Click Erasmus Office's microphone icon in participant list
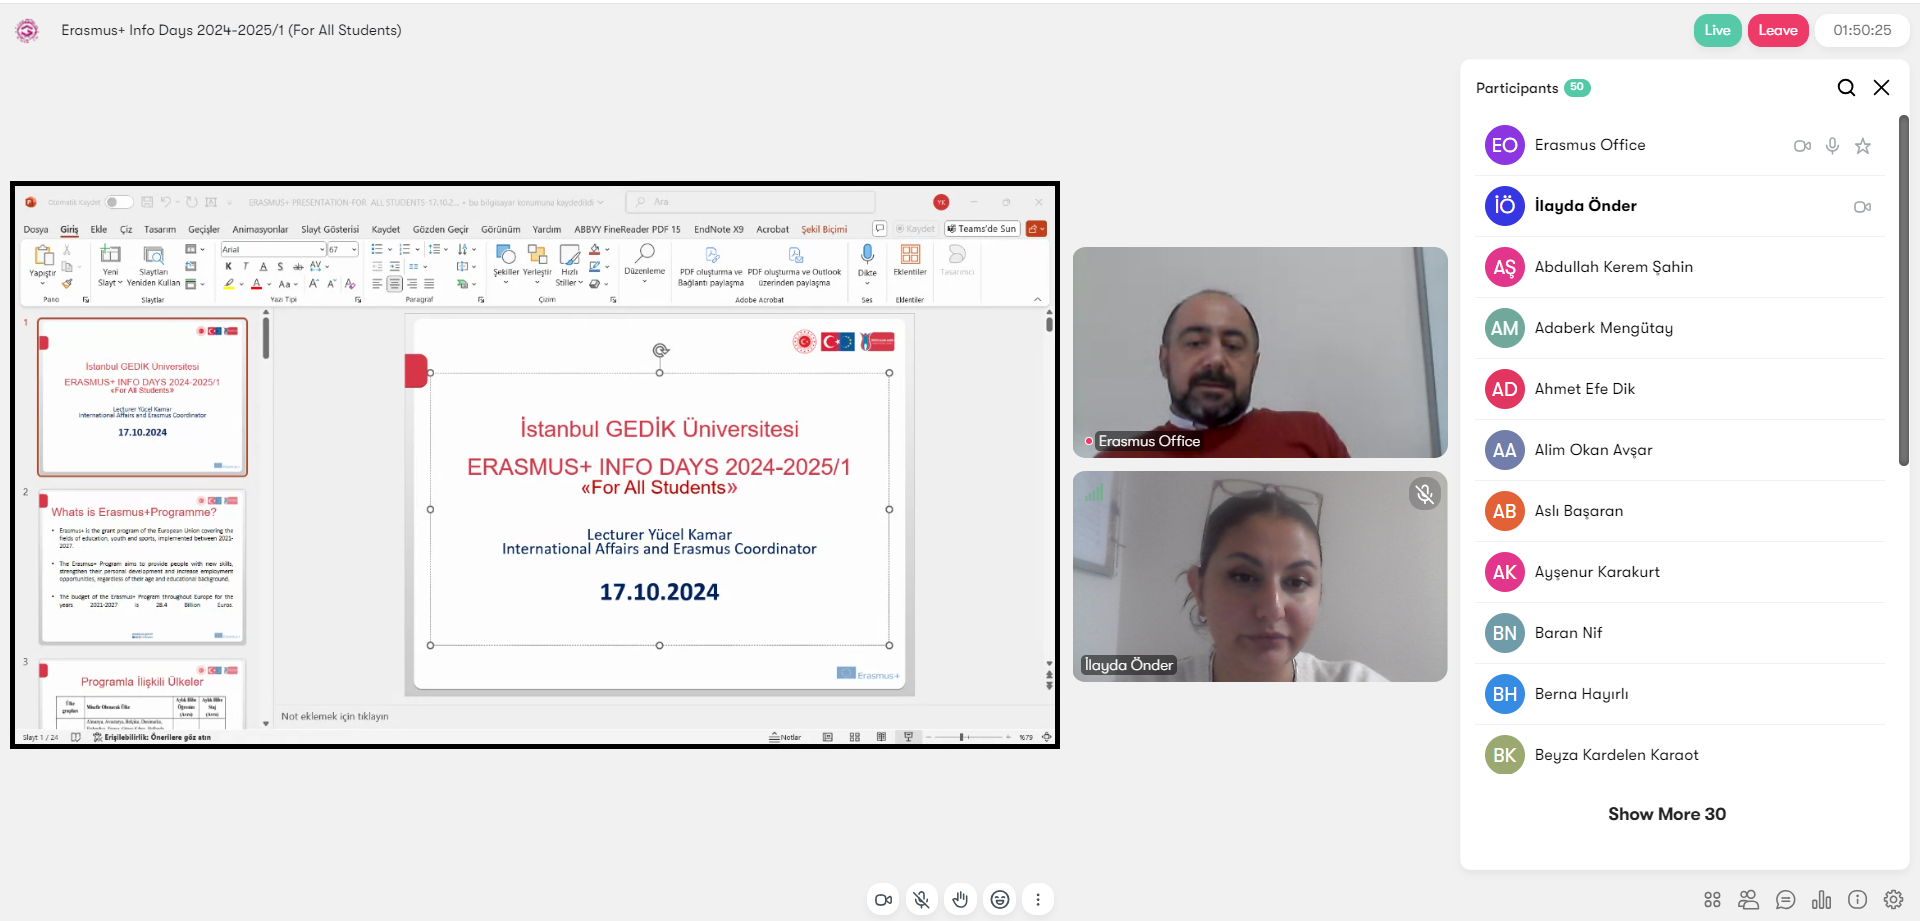 tap(1832, 146)
